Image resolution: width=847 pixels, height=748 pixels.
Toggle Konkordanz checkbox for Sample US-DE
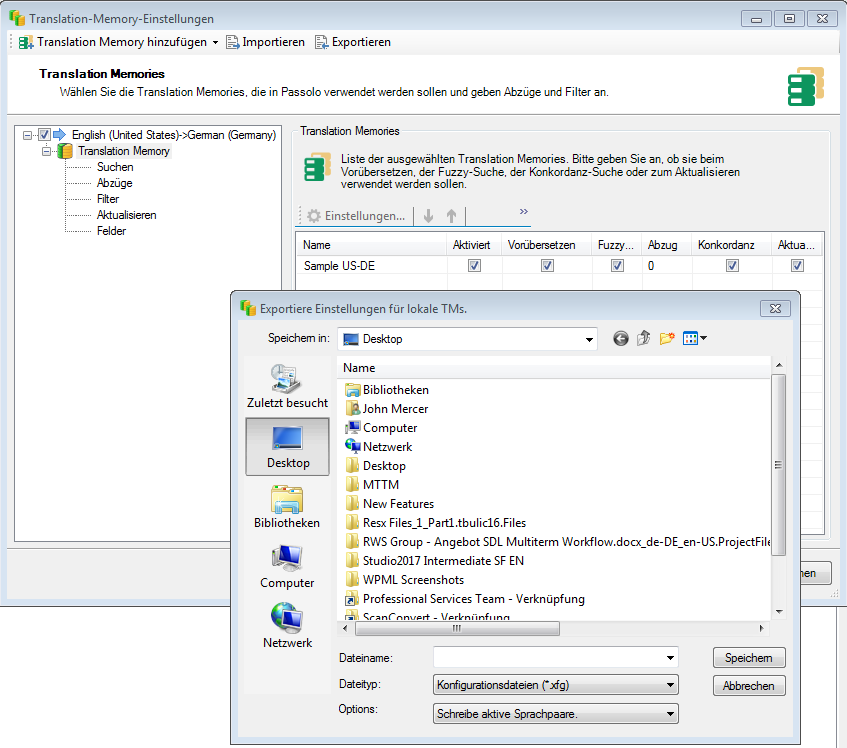tap(732, 266)
